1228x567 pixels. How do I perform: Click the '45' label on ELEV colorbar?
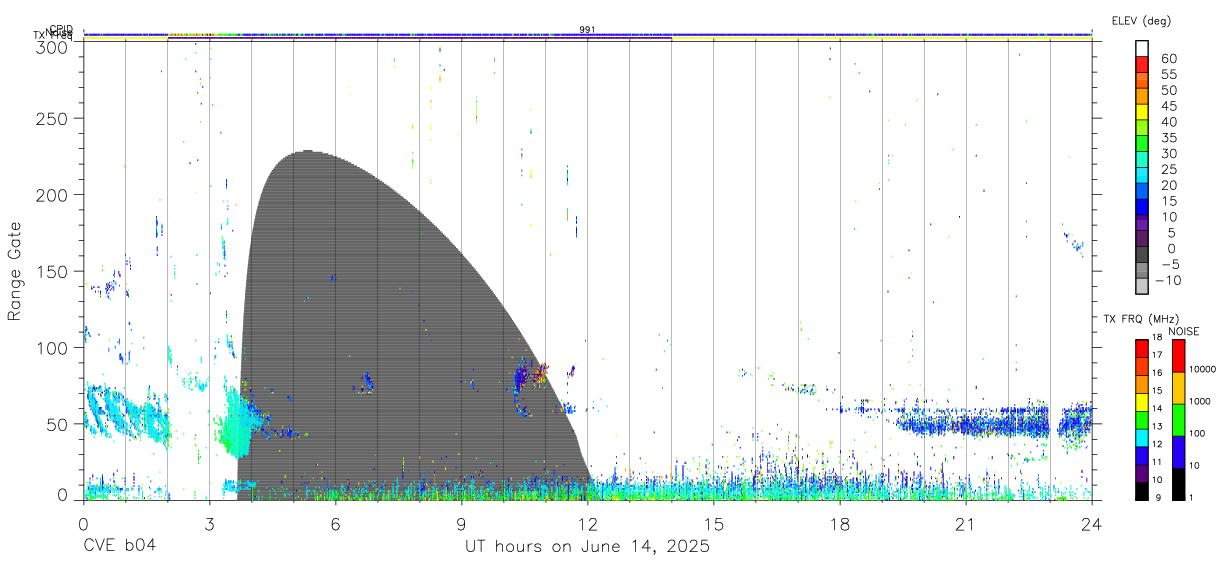(1168, 106)
